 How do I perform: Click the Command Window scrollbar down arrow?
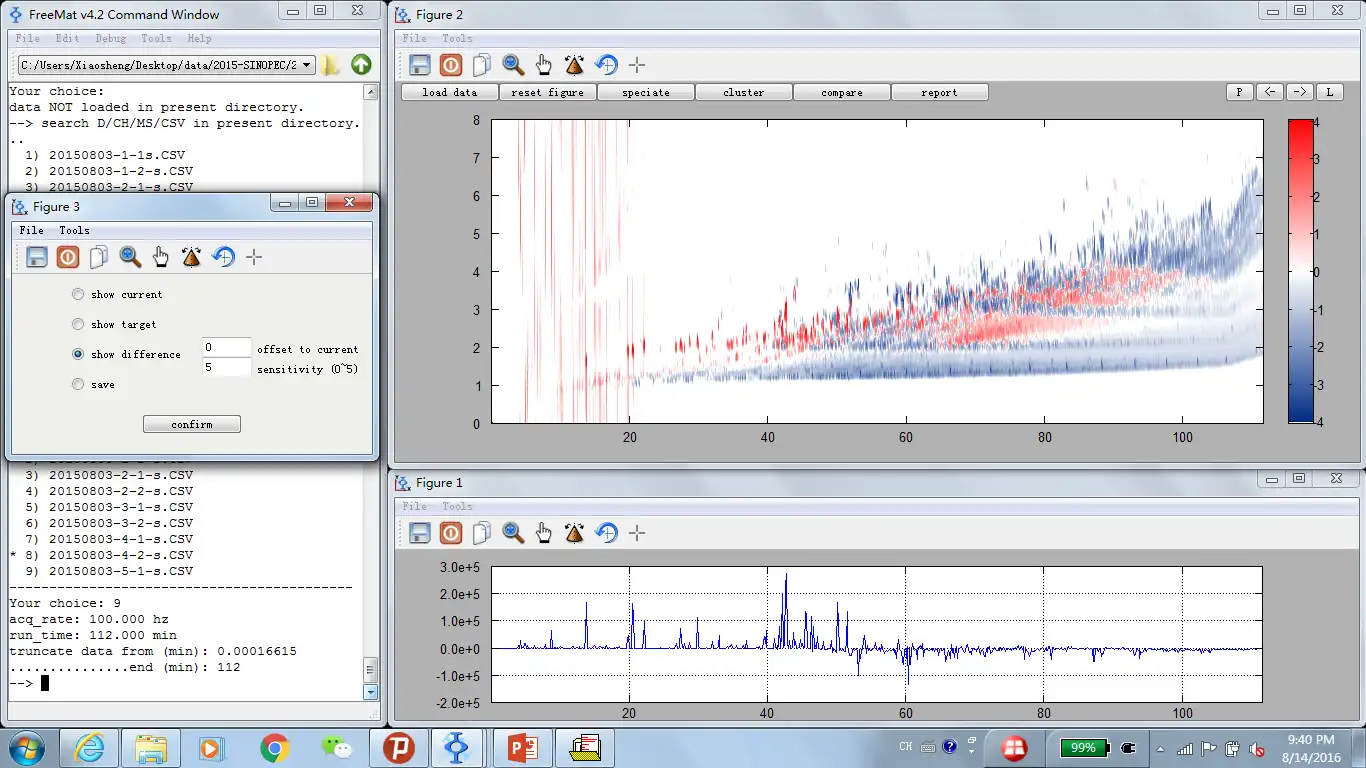(371, 691)
